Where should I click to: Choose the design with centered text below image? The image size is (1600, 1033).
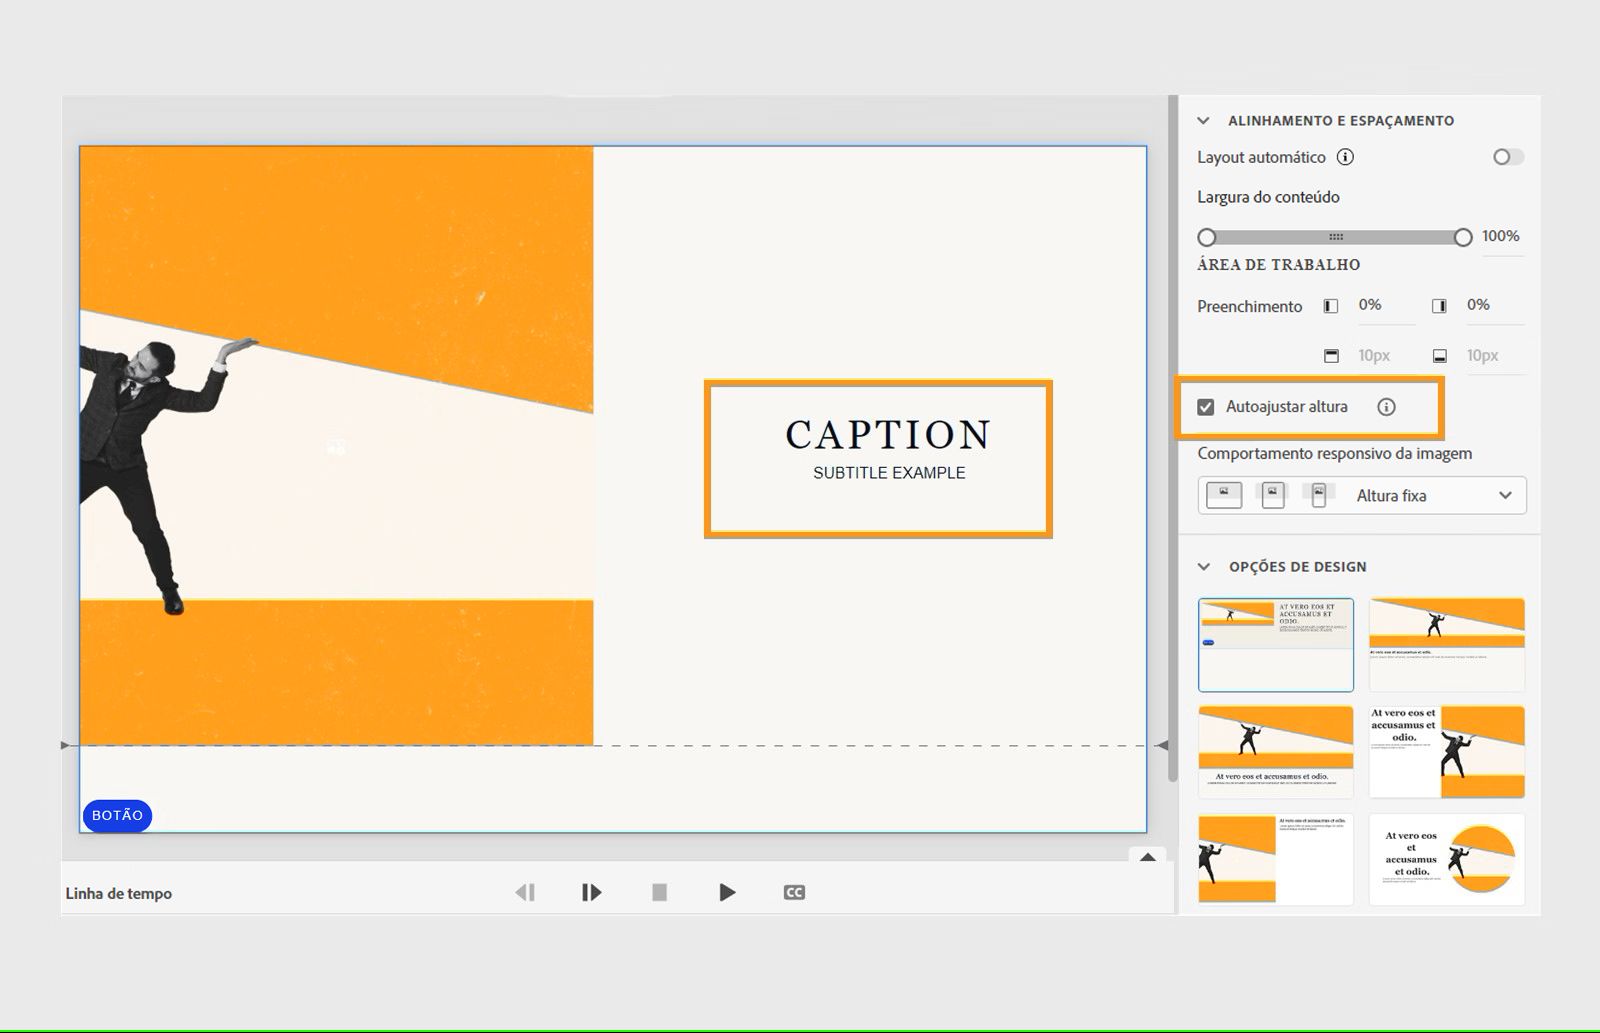(1276, 752)
